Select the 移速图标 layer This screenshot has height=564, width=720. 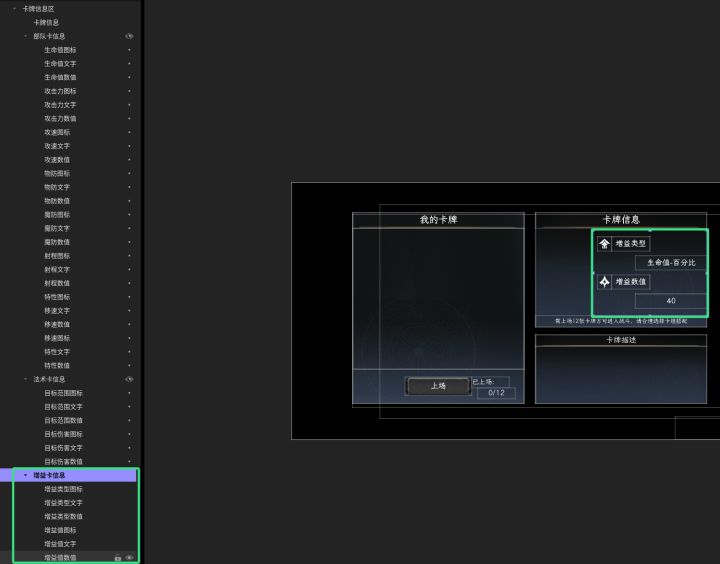click(x=57, y=338)
